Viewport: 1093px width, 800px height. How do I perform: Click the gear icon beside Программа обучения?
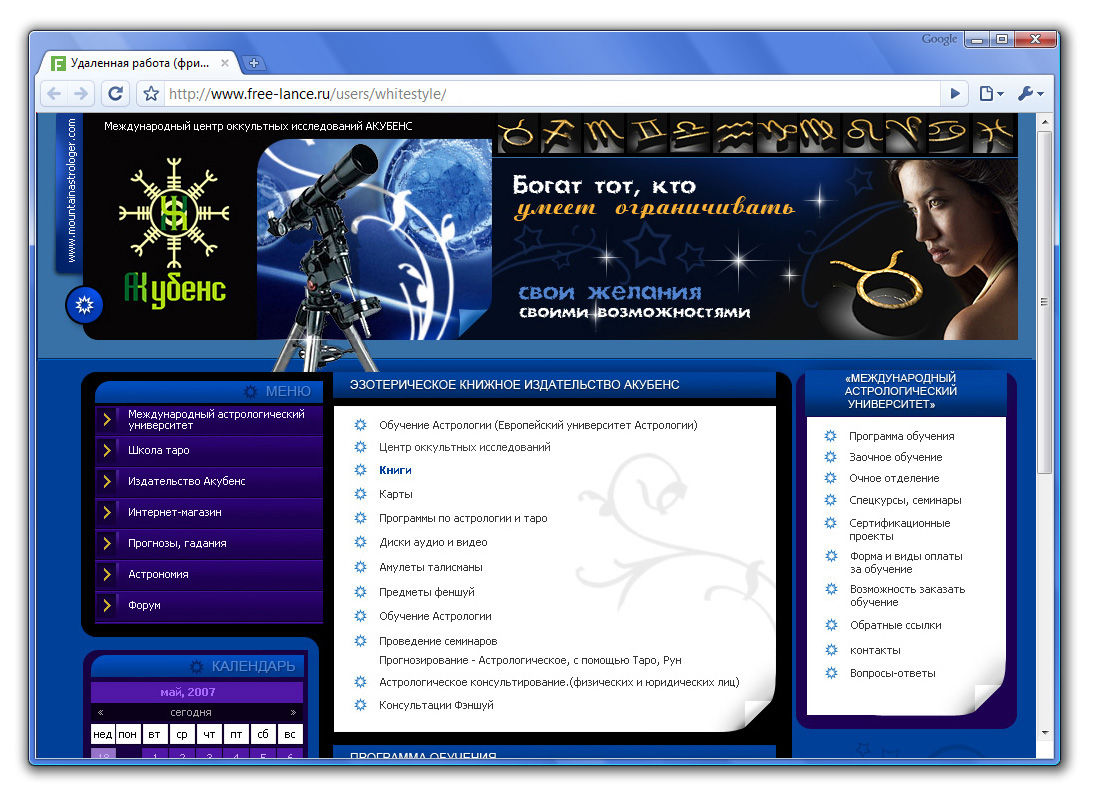tap(830, 436)
